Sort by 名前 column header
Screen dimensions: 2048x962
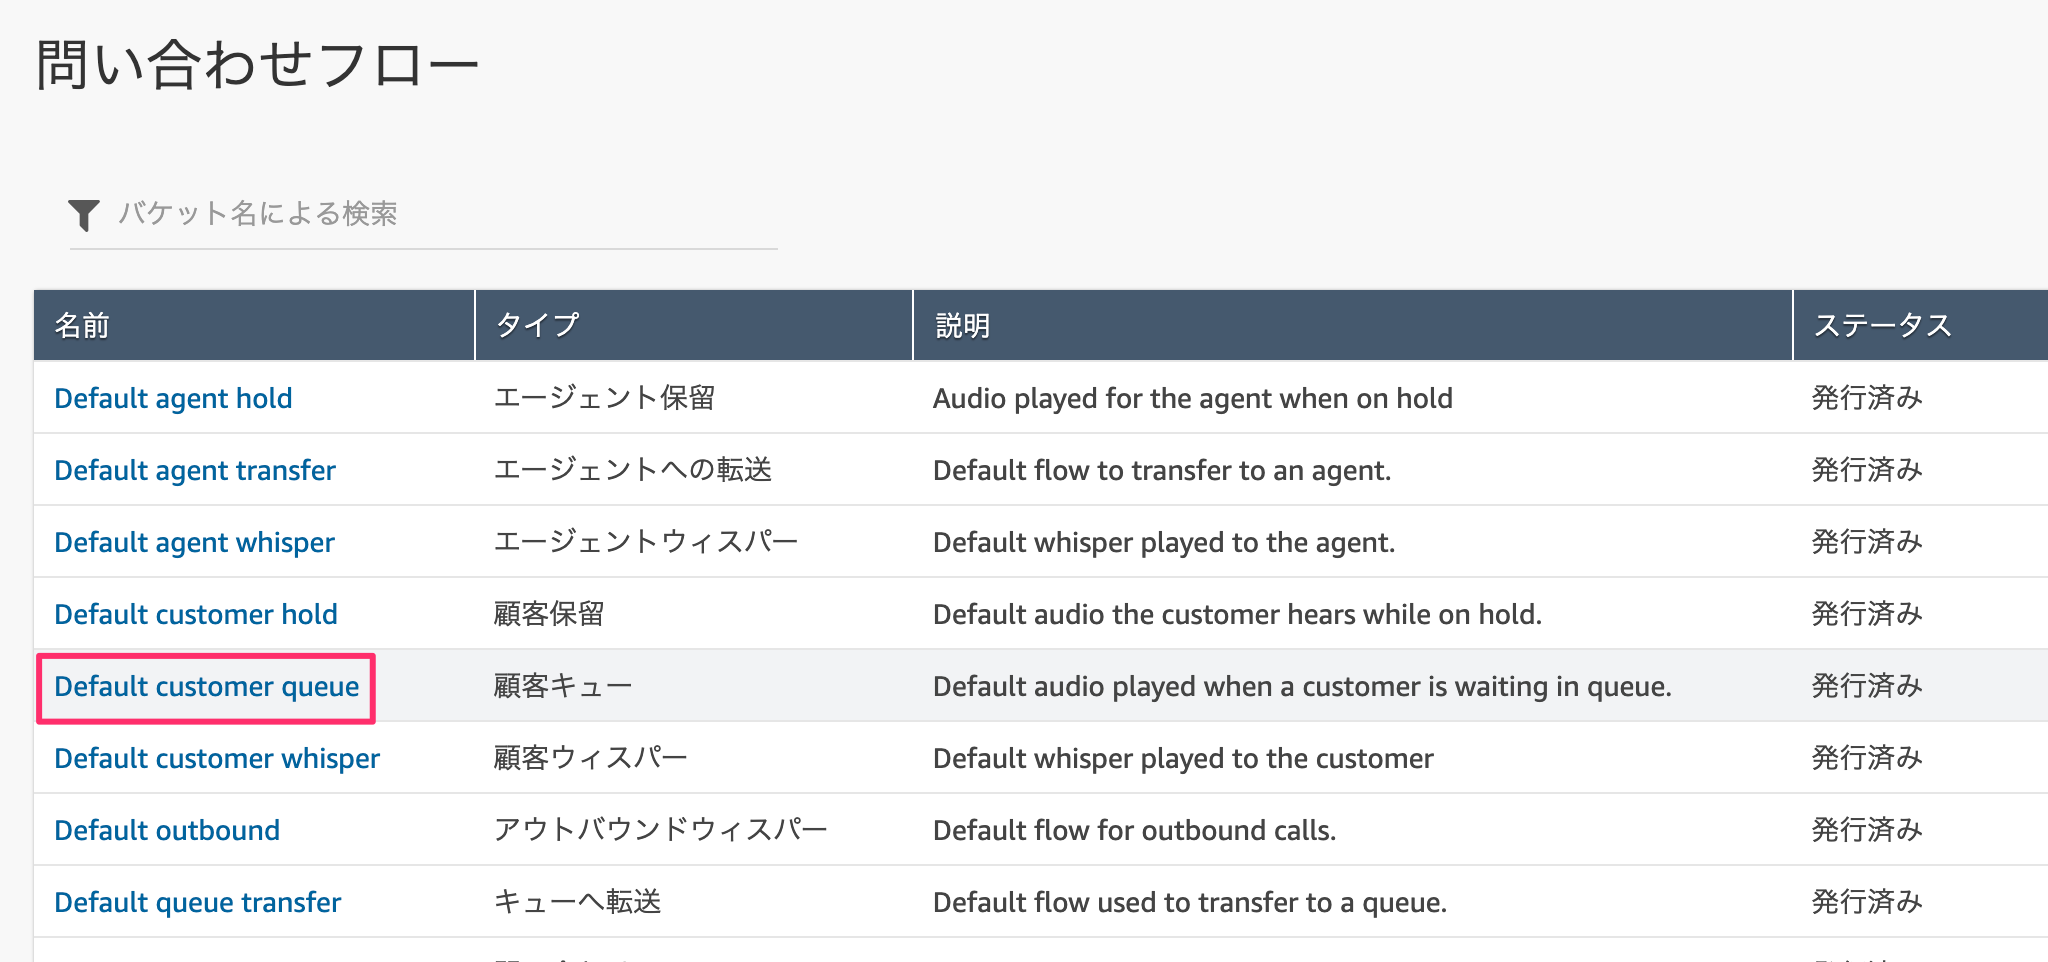(82, 325)
